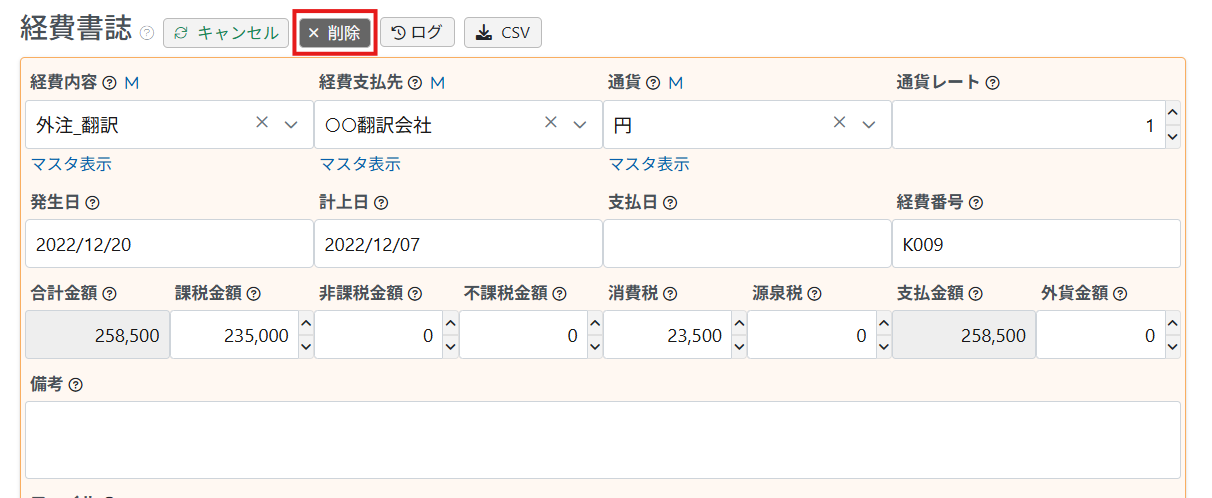Screen dimensions: 1212x498
Task: Increase 通貨レート value with up arrow
Action: click(1173, 112)
